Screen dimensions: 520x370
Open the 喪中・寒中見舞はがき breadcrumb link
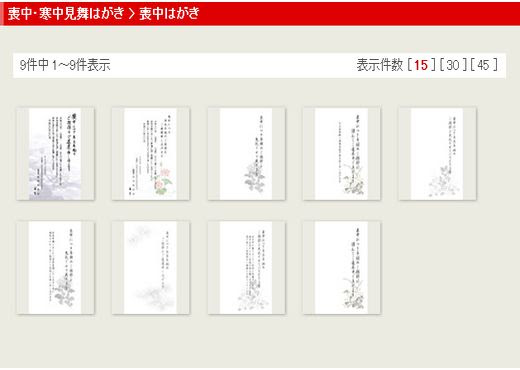pos(66,13)
